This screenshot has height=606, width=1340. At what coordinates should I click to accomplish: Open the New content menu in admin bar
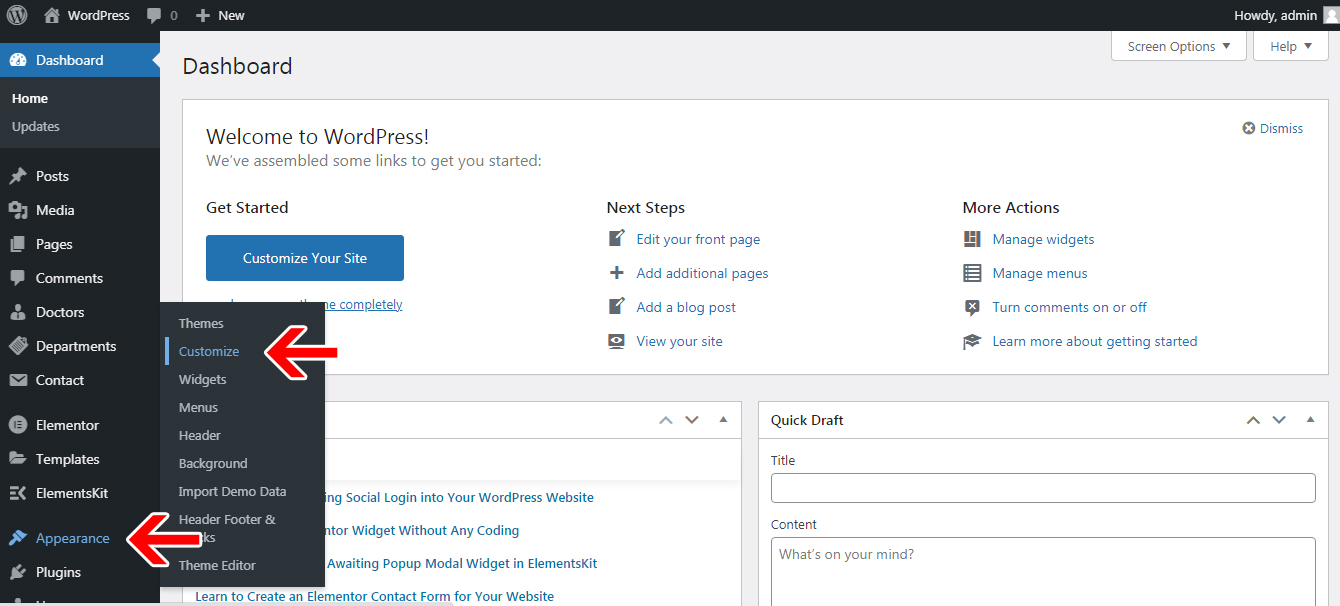click(220, 15)
